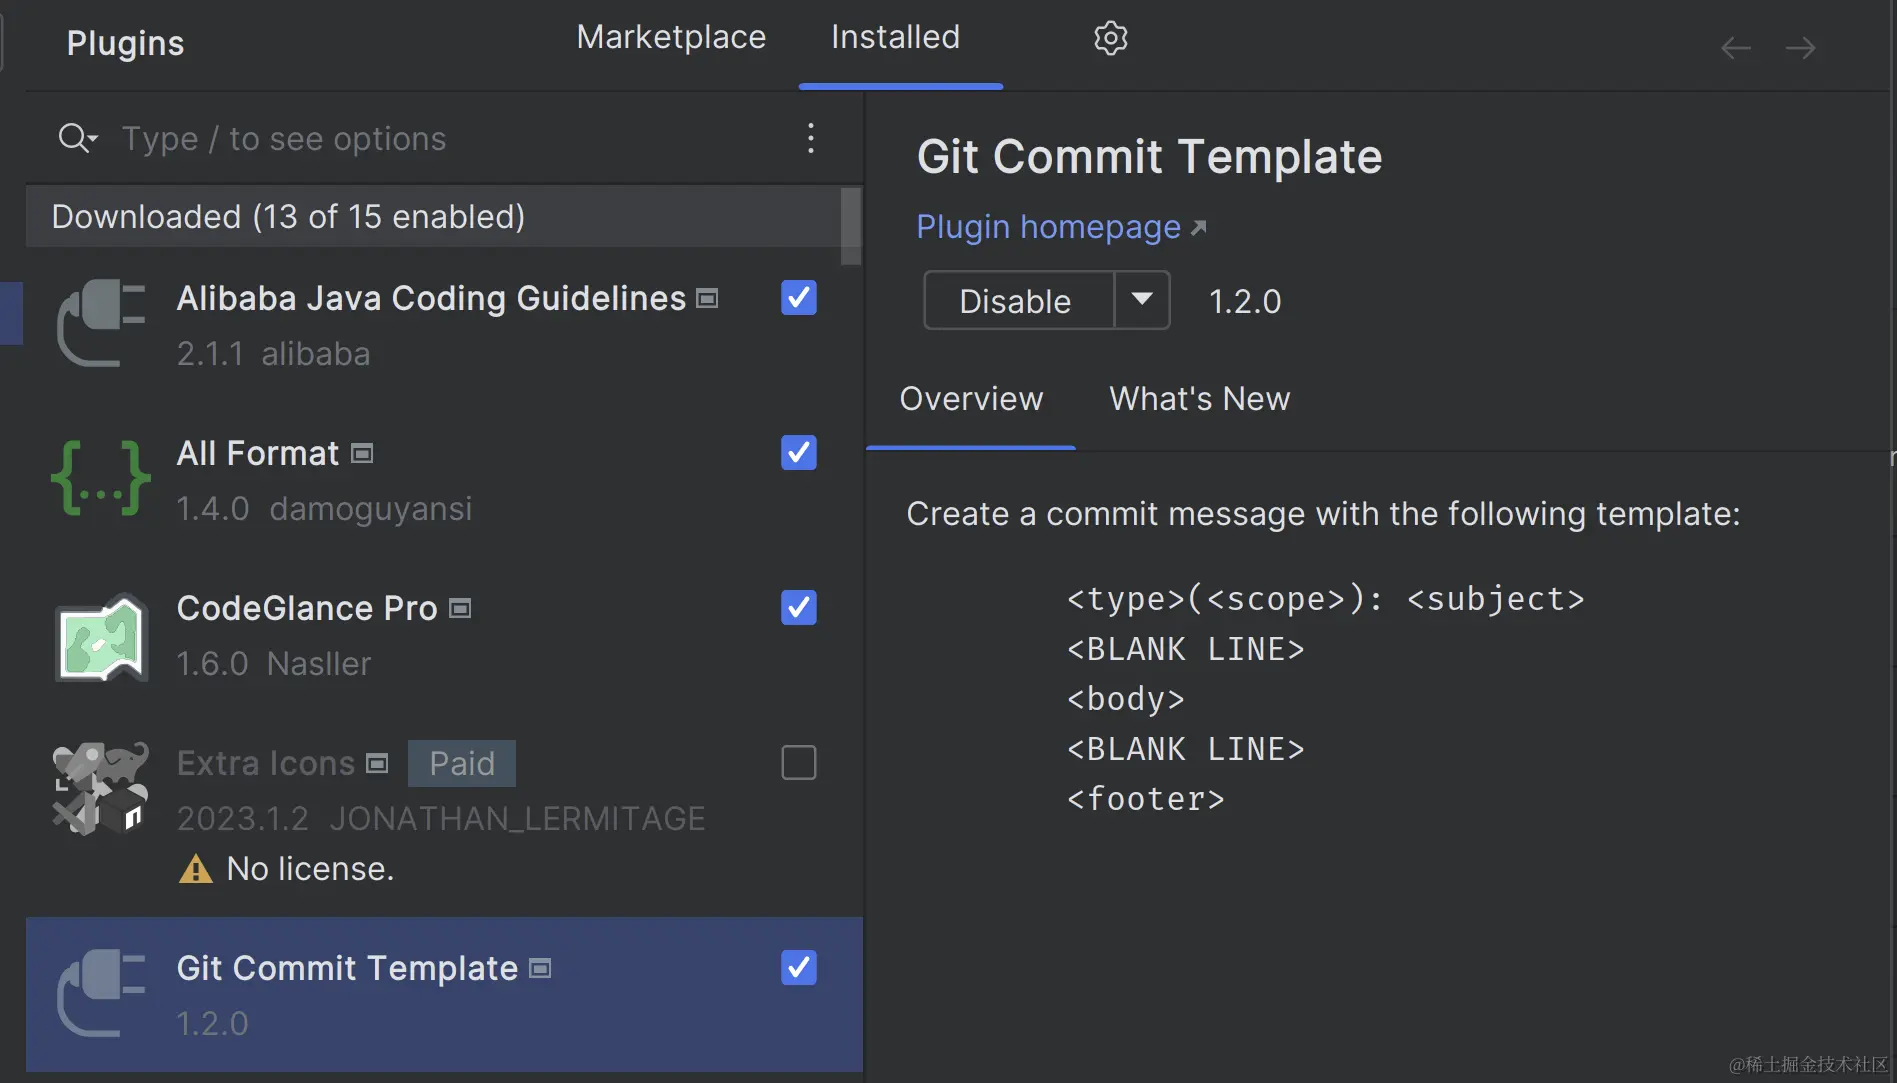Disable Alibaba Java Coding Guidelines checkbox
1897x1083 pixels.
point(798,298)
